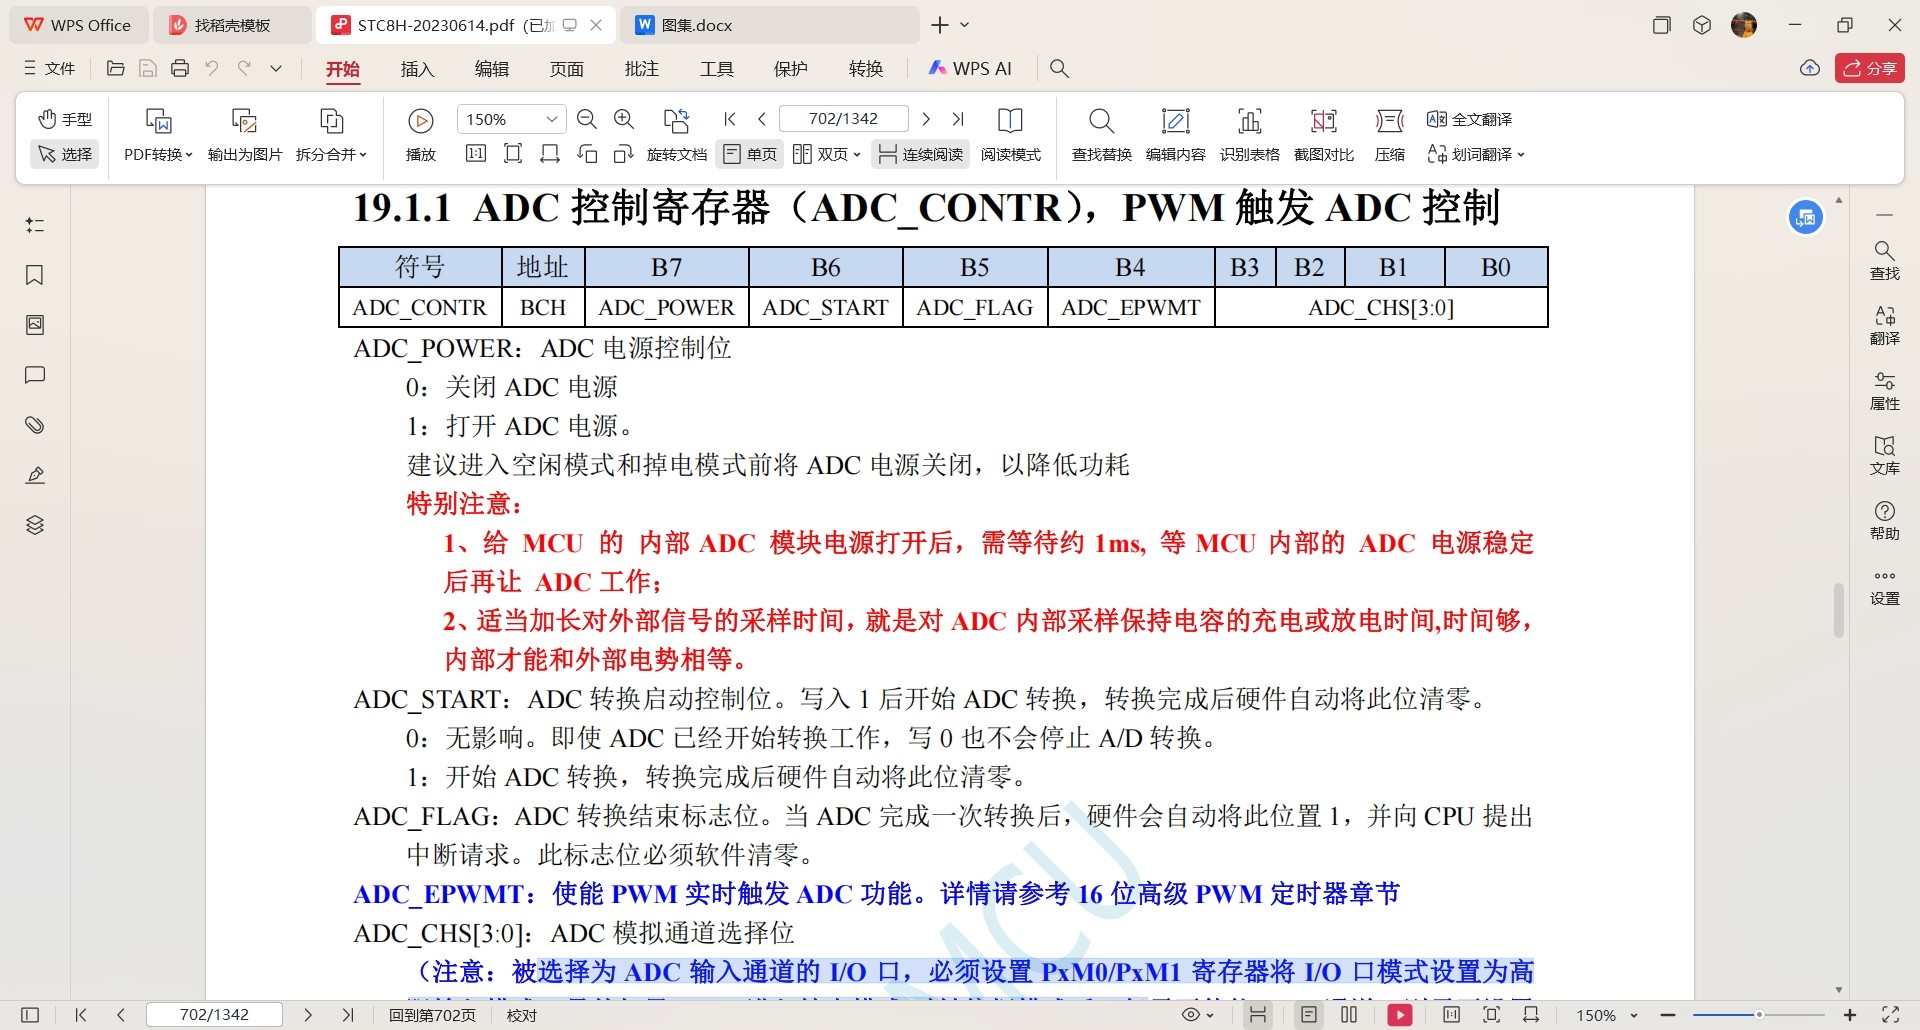
Task: Click the red 分享 share button
Action: tap(1869, 68)
